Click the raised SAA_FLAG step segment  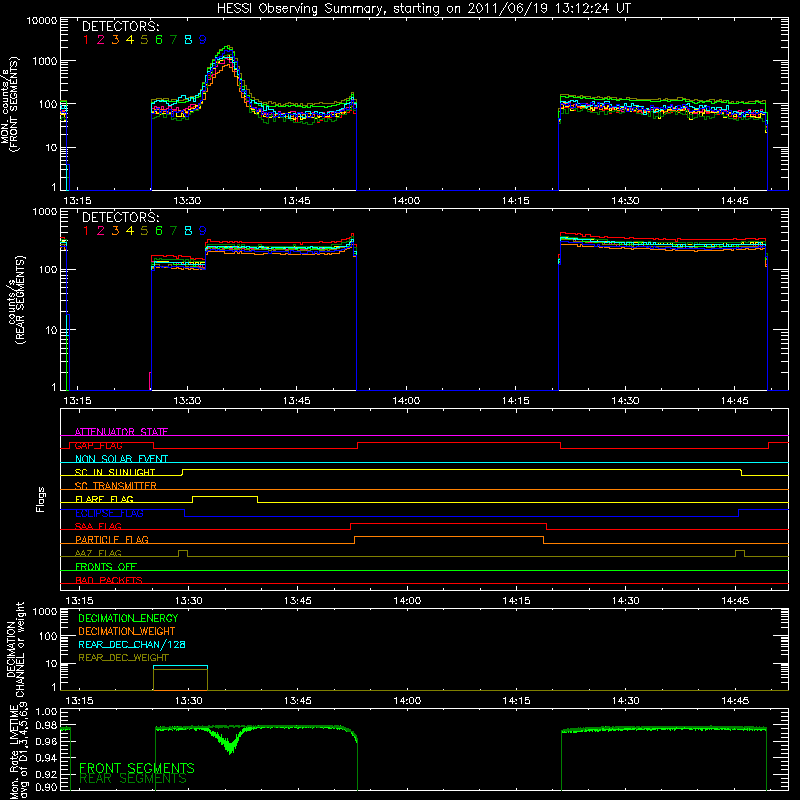[448, 523]
